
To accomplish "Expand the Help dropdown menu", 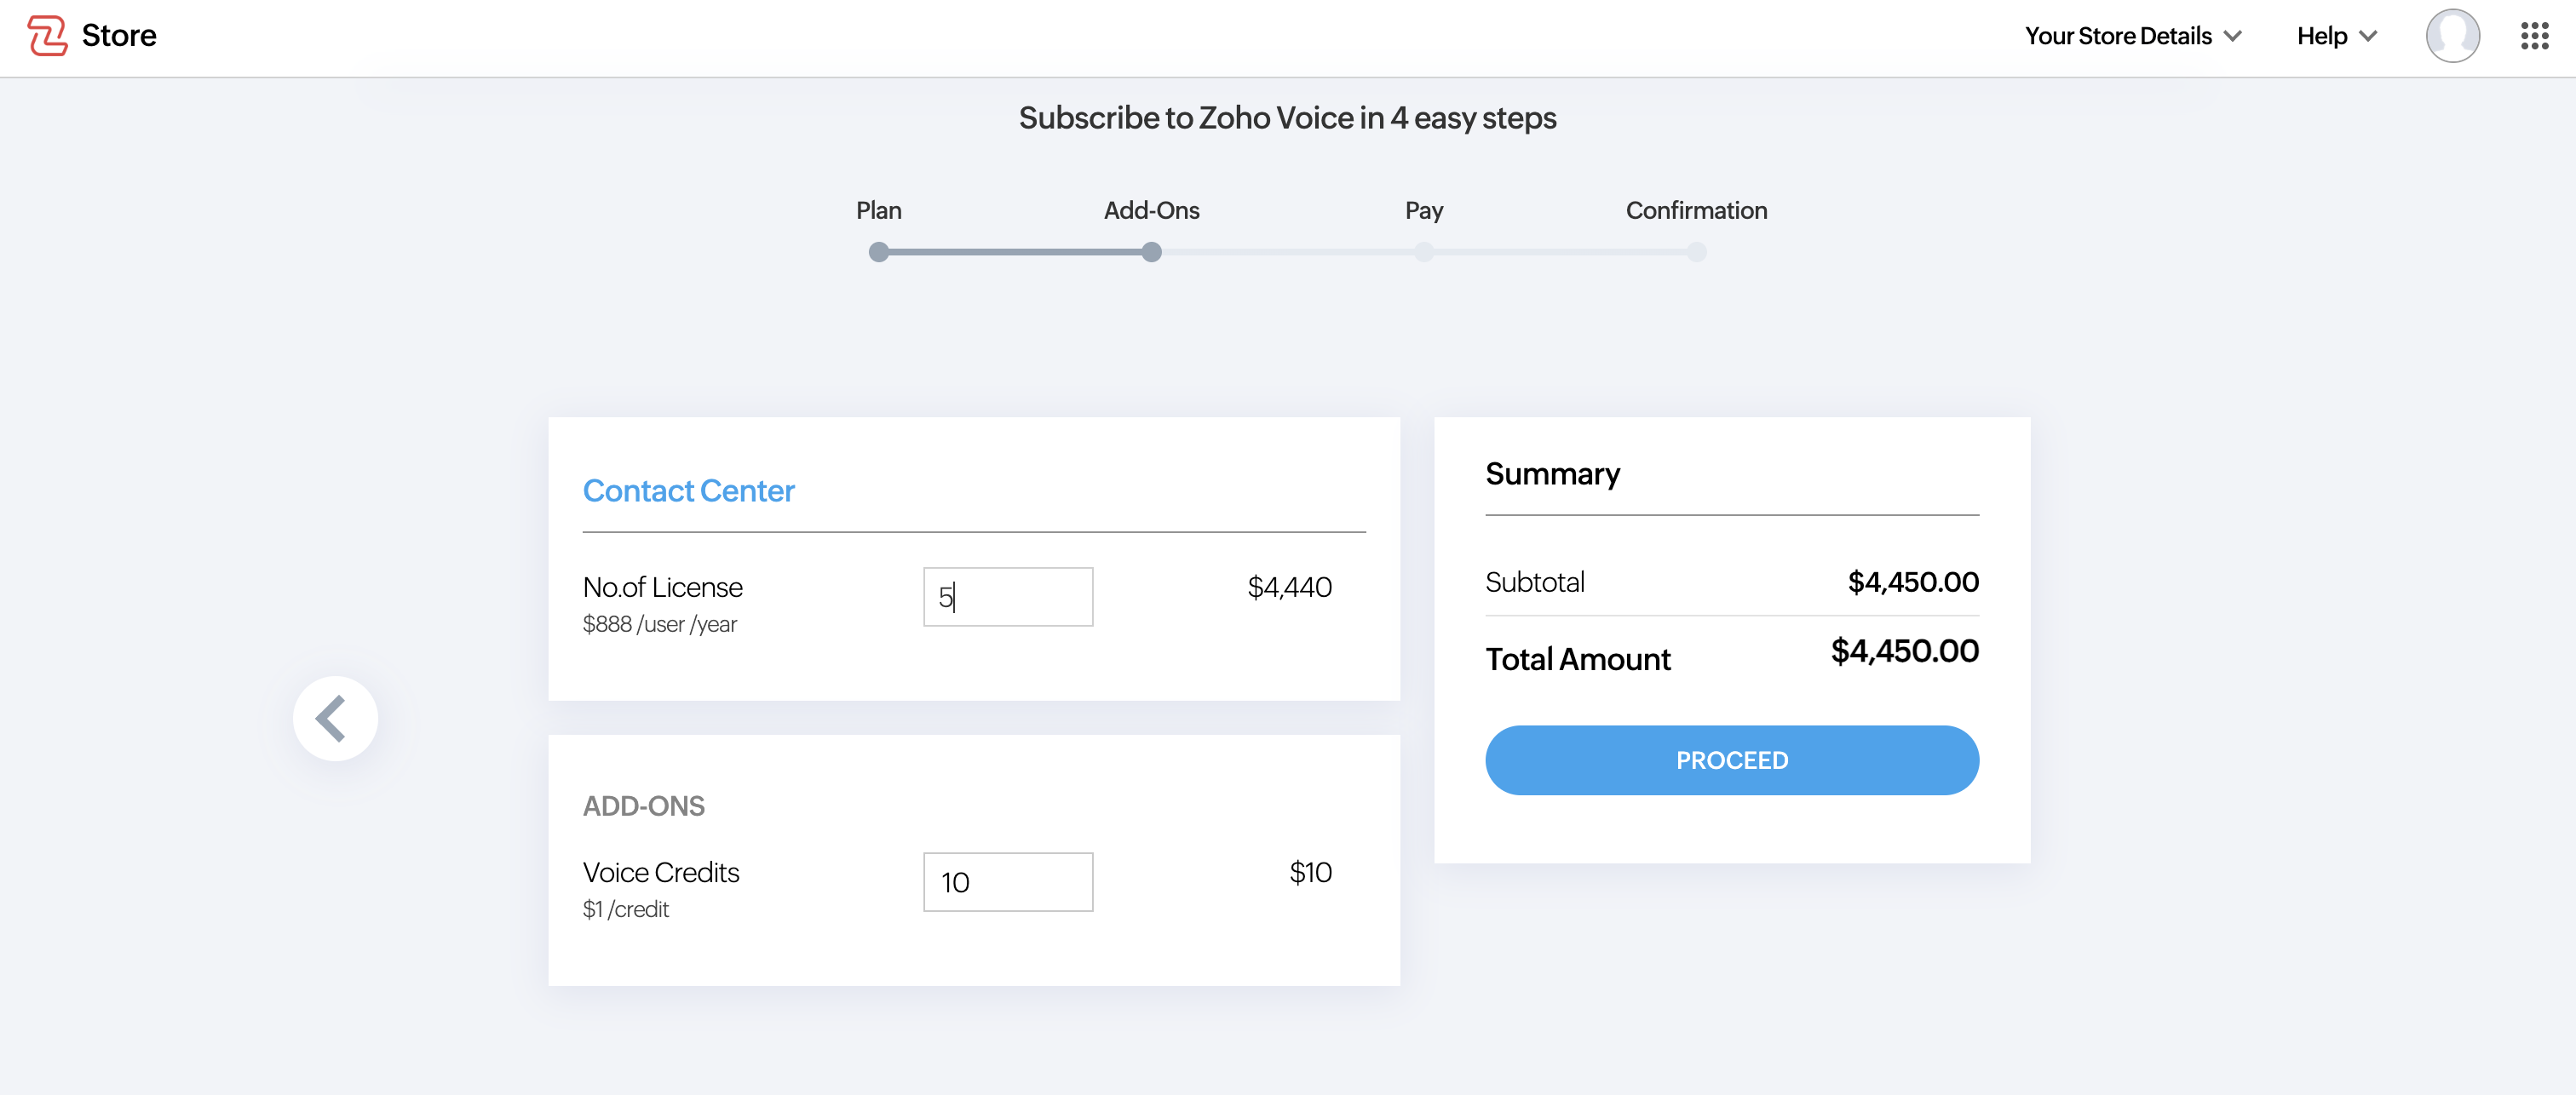I will [2336, 36].
